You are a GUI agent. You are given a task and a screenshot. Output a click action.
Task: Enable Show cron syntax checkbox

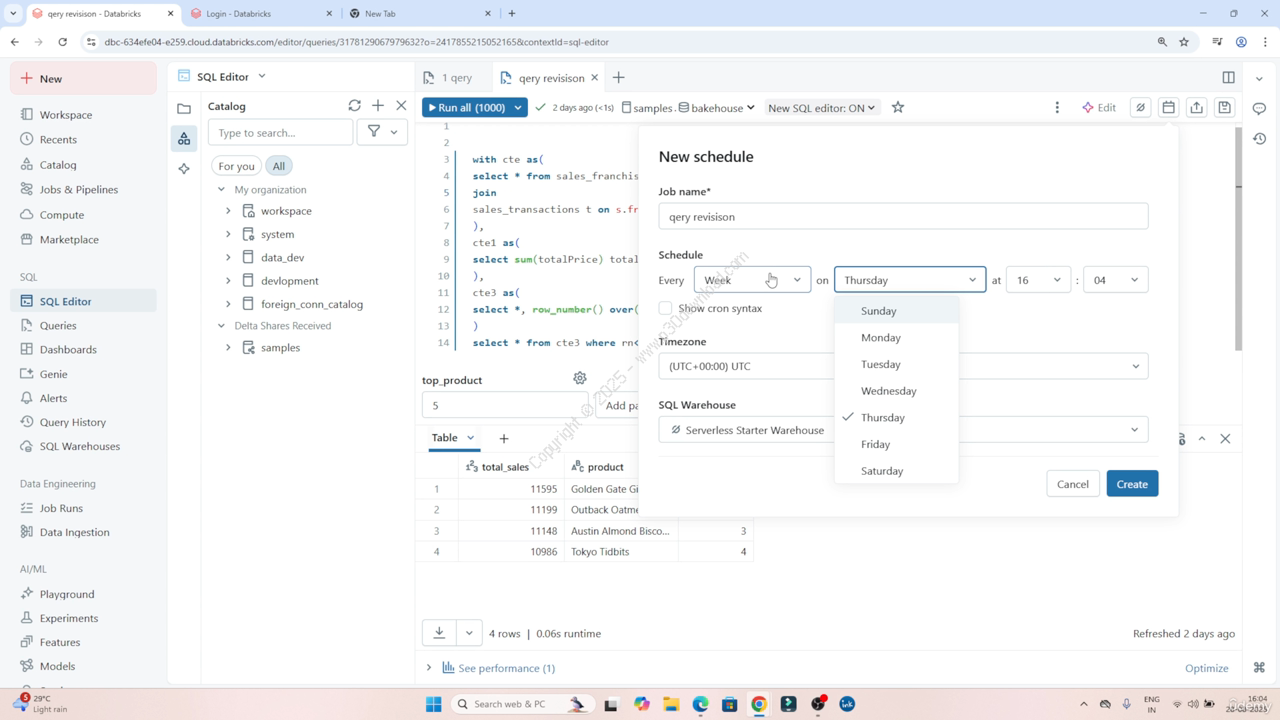tap(666, 308)
